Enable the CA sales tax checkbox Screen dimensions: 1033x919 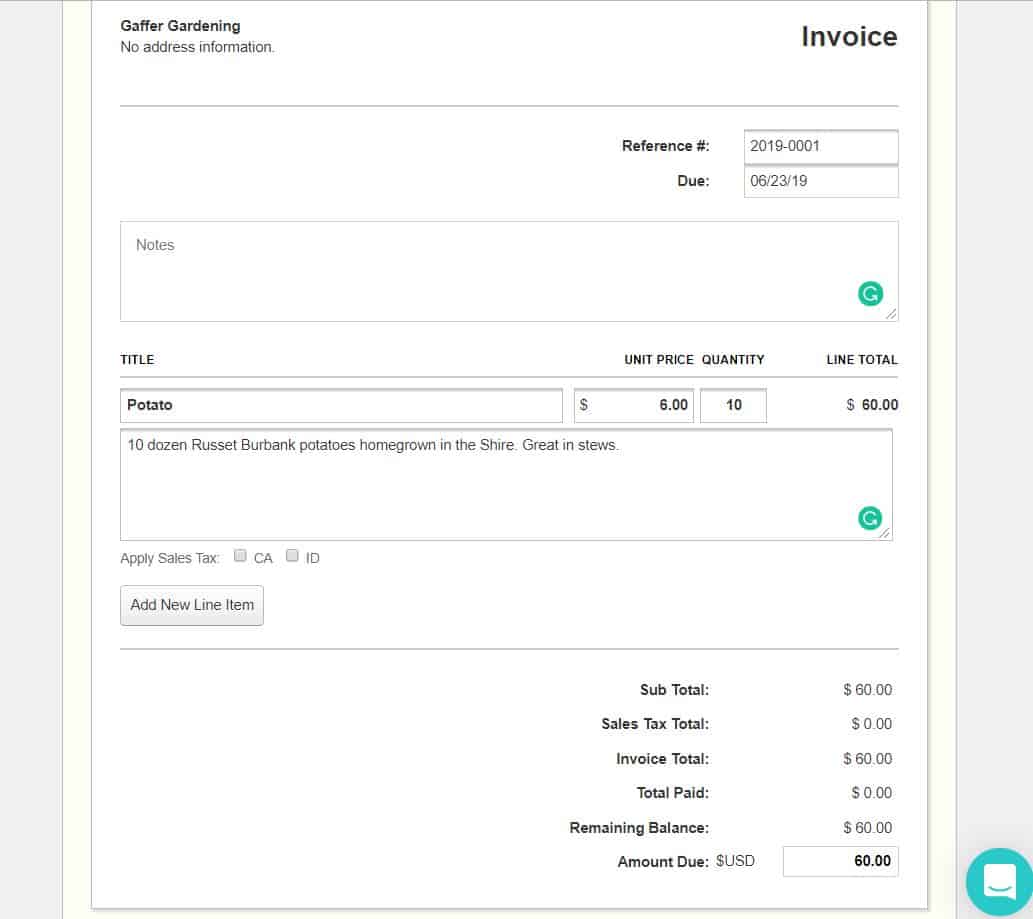[x=240, y=556]
